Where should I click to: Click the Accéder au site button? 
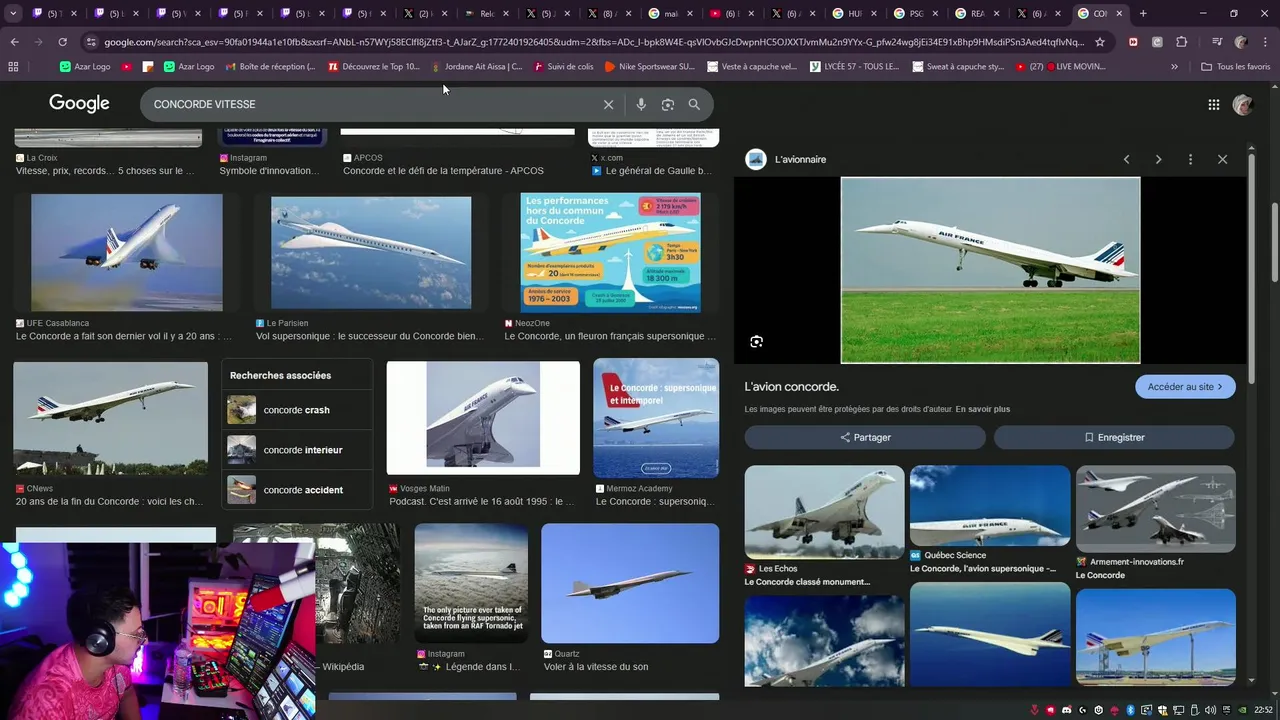1185,387
